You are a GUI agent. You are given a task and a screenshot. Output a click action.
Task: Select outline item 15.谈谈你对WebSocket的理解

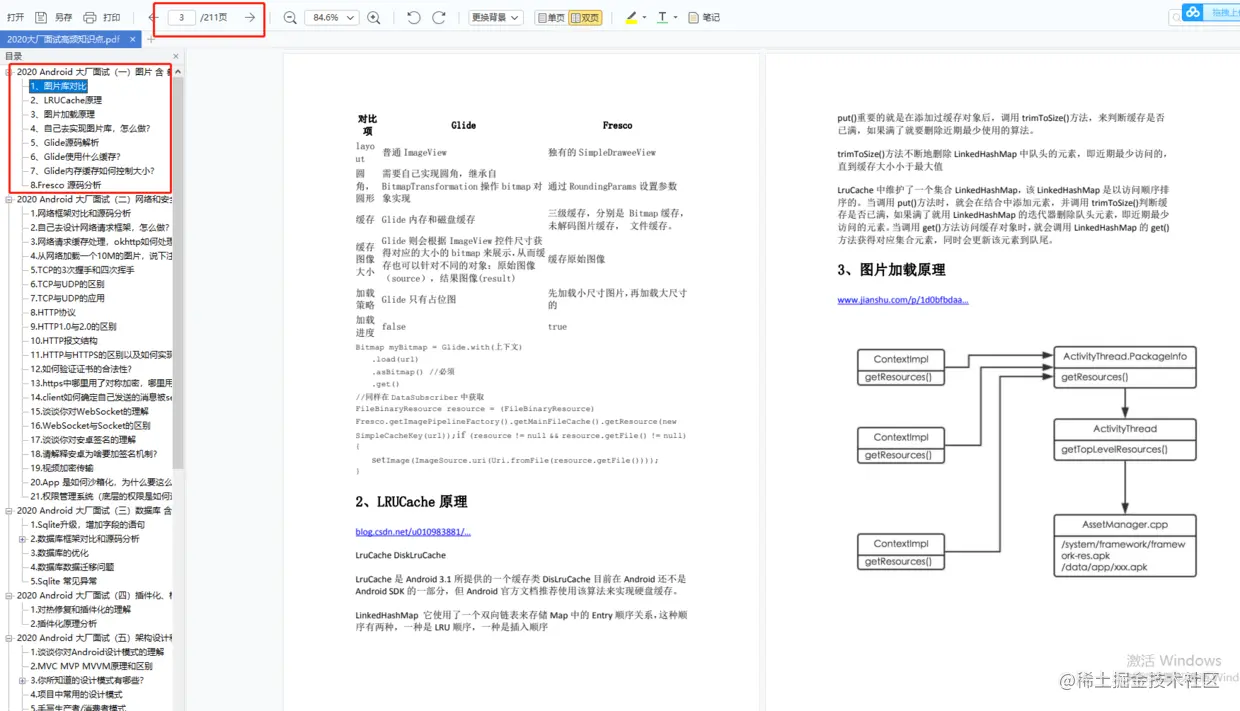(89, 411)
